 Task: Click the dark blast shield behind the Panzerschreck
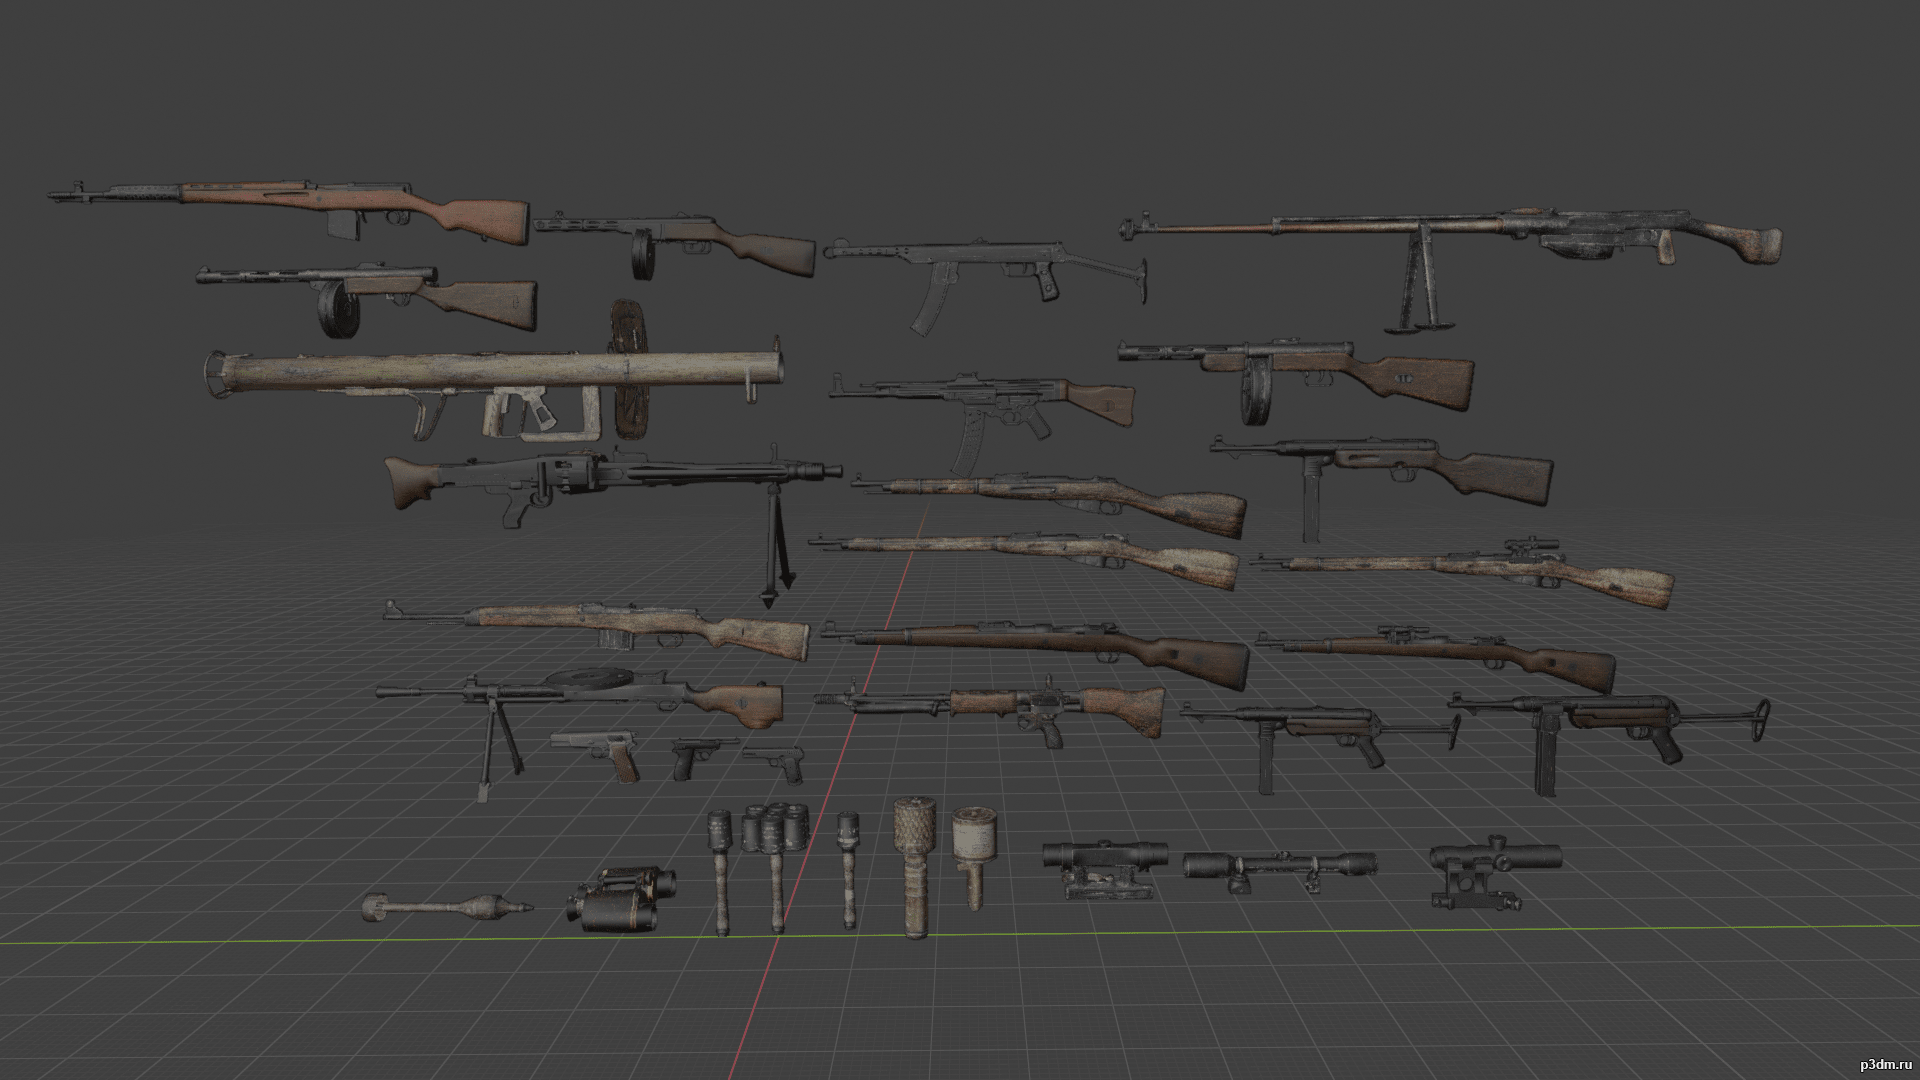point(627,369)
